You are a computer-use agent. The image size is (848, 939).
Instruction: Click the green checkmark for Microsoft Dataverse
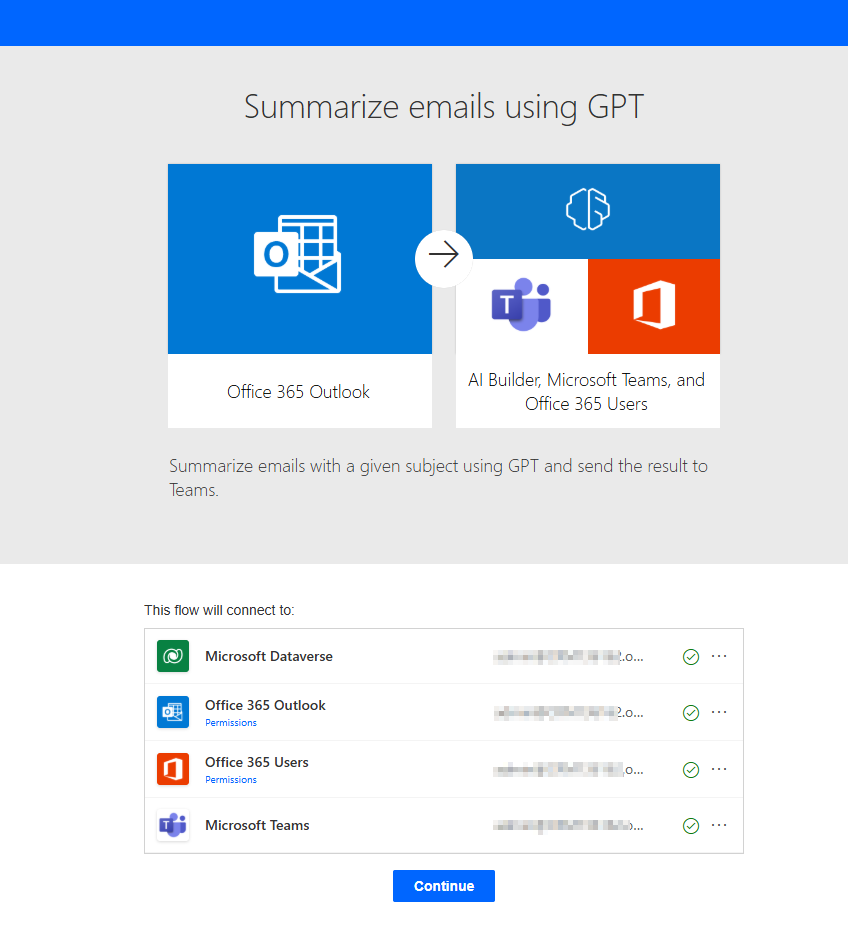(691, 657)
